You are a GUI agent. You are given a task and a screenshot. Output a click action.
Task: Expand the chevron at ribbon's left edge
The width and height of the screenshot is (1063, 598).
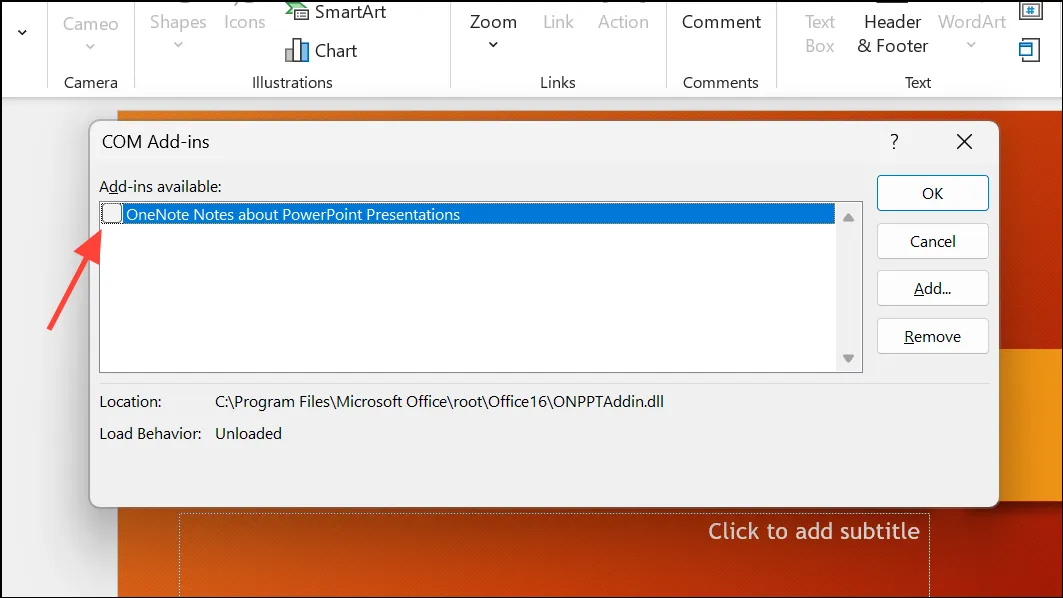tap(22, 32)
